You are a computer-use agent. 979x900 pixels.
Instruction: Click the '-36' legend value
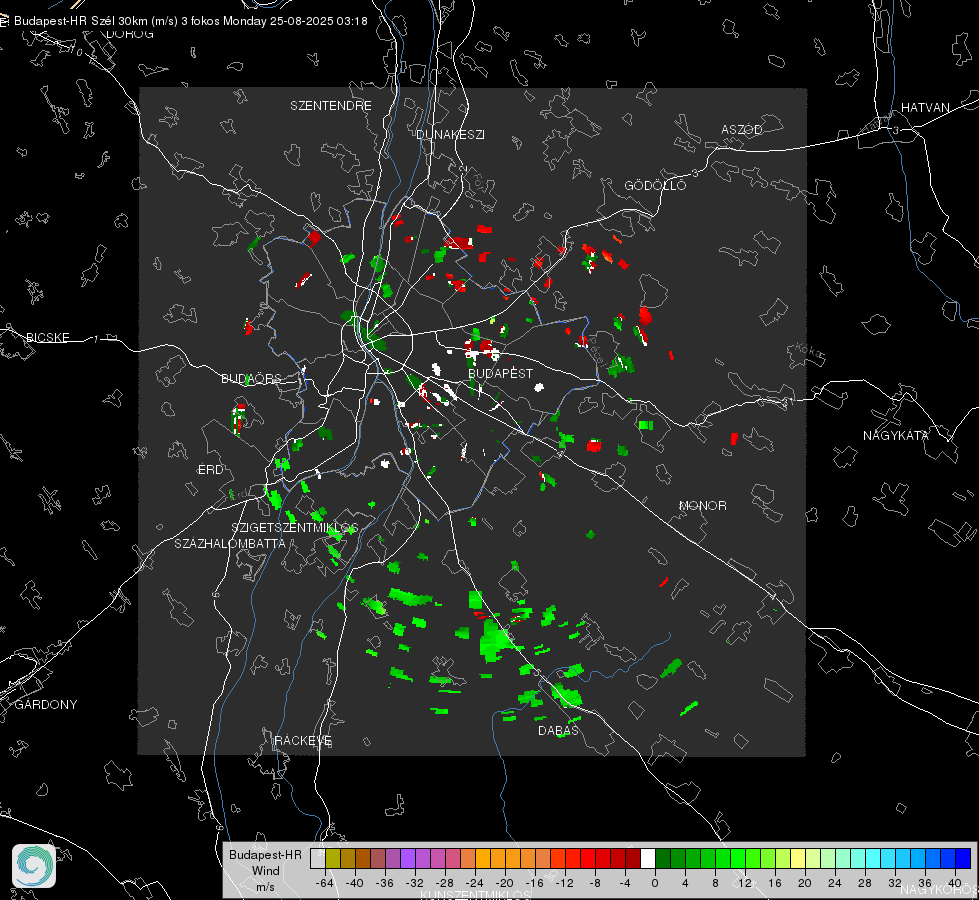(385, 883)
